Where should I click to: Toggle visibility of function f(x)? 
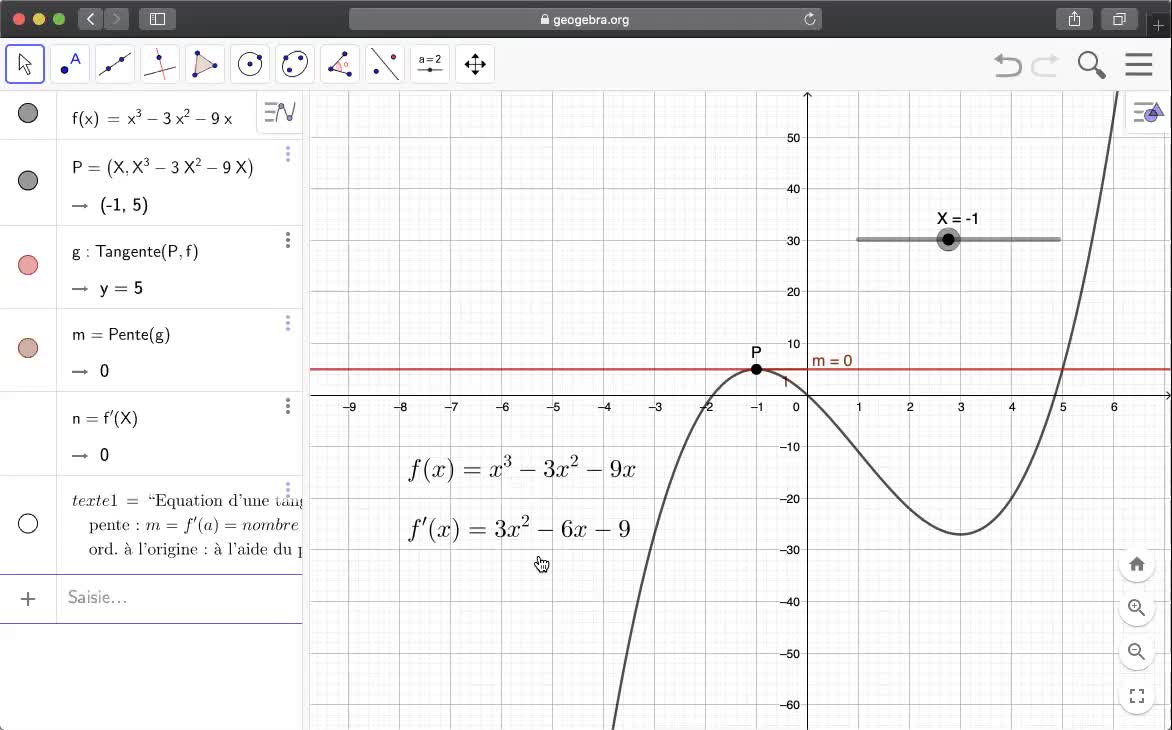tap(28, 114)
